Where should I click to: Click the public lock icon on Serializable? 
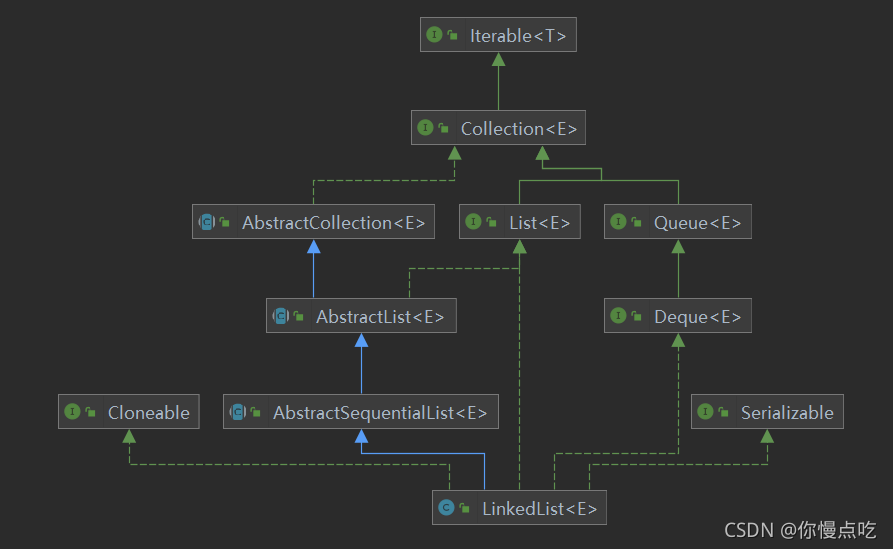coord(723,412)
